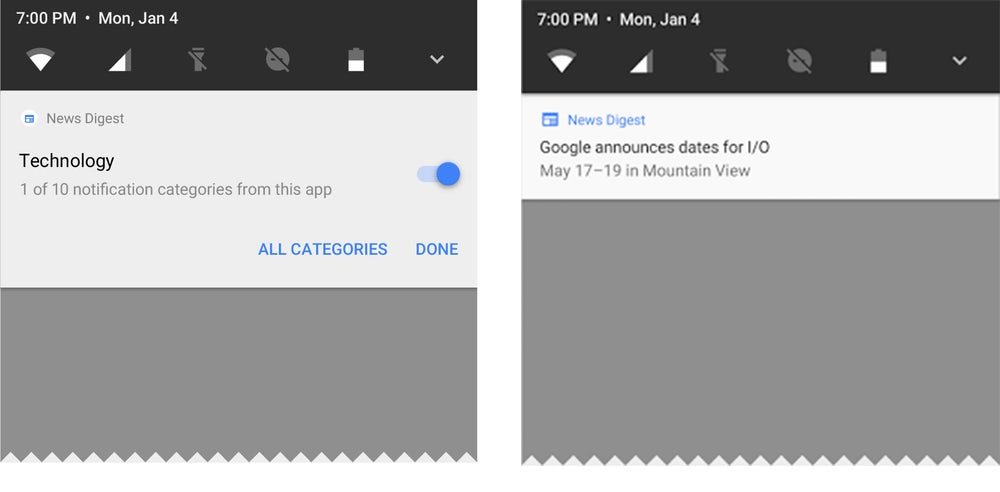Tap the cellular signal icon in the left screen
1000x492 pixels.
click(x=119, y=61)
